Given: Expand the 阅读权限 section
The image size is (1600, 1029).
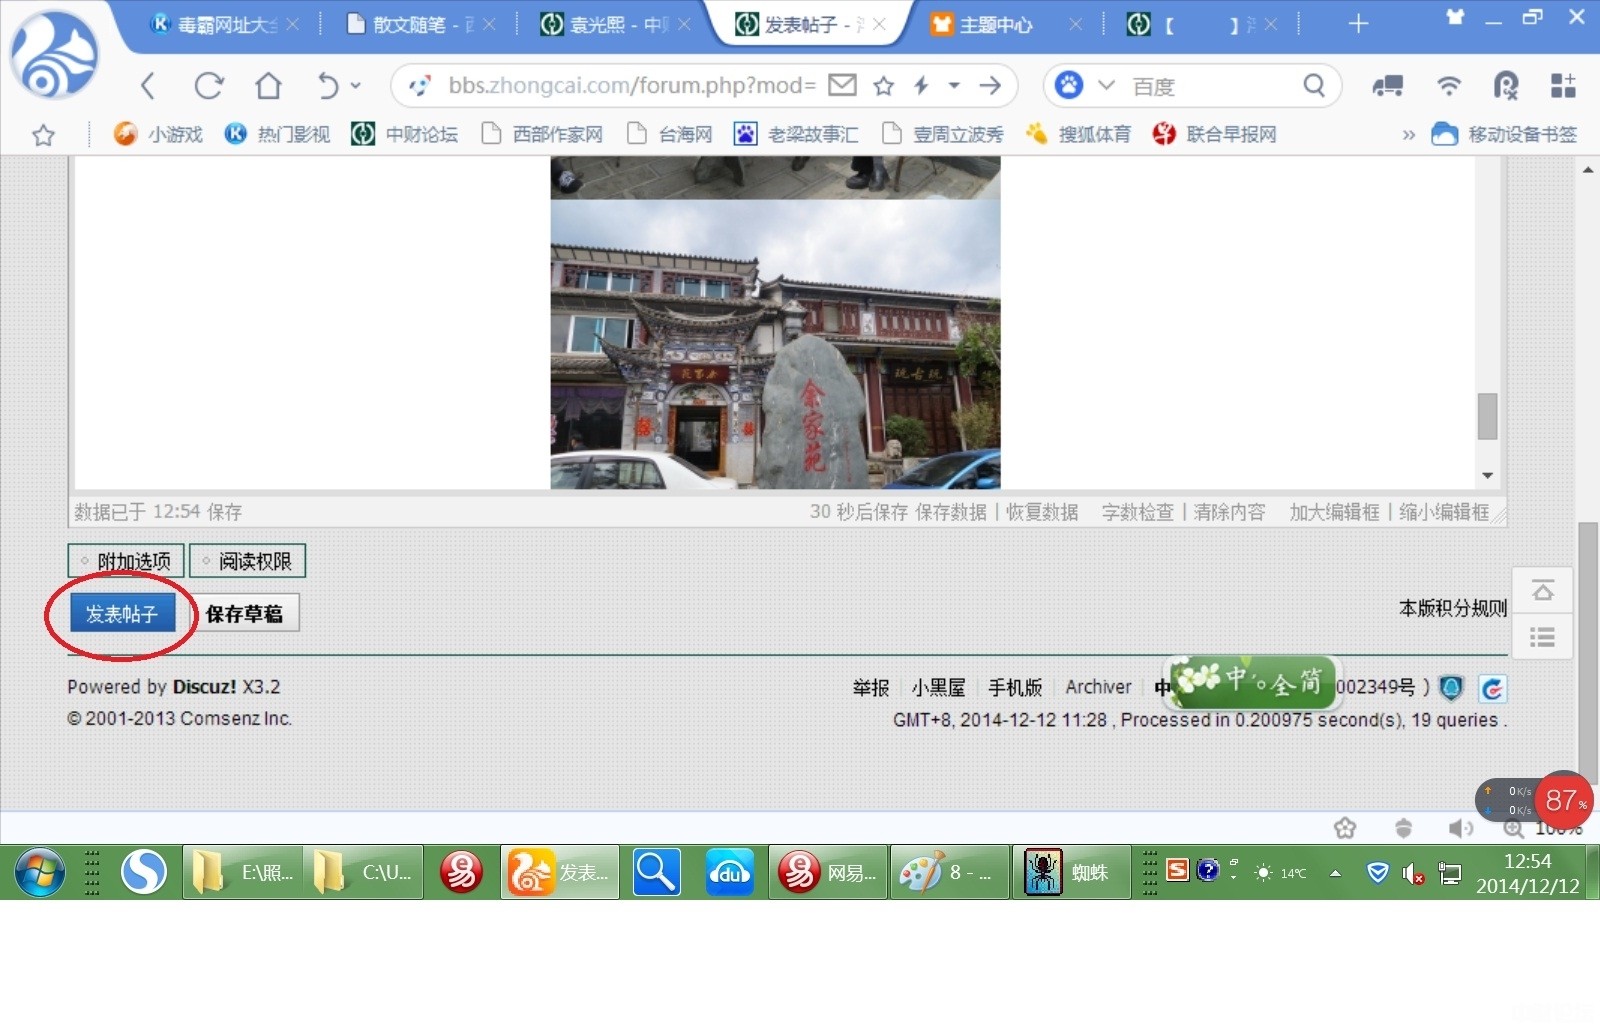Looking at the screenshot, I should (x=247, y=561).
